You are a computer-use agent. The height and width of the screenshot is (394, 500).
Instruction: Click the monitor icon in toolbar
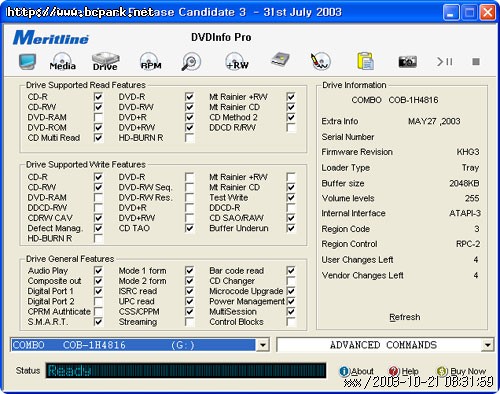pos(27,61)
